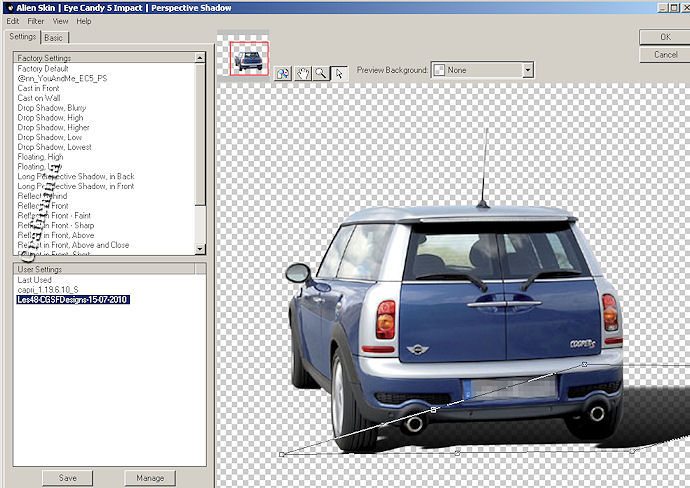Open the View menu

tap(60, 21)
